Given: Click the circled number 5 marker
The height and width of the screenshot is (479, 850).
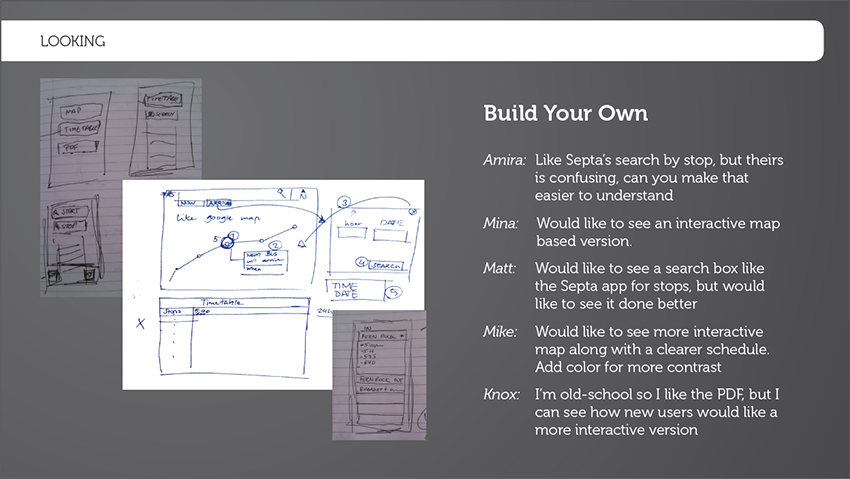Looking at the screenshot, I should 395,292.
